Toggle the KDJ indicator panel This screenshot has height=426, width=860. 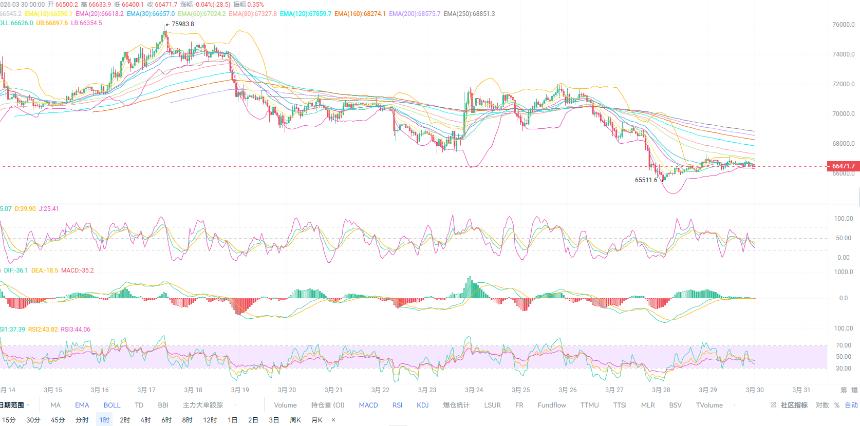tap(422, 405)
